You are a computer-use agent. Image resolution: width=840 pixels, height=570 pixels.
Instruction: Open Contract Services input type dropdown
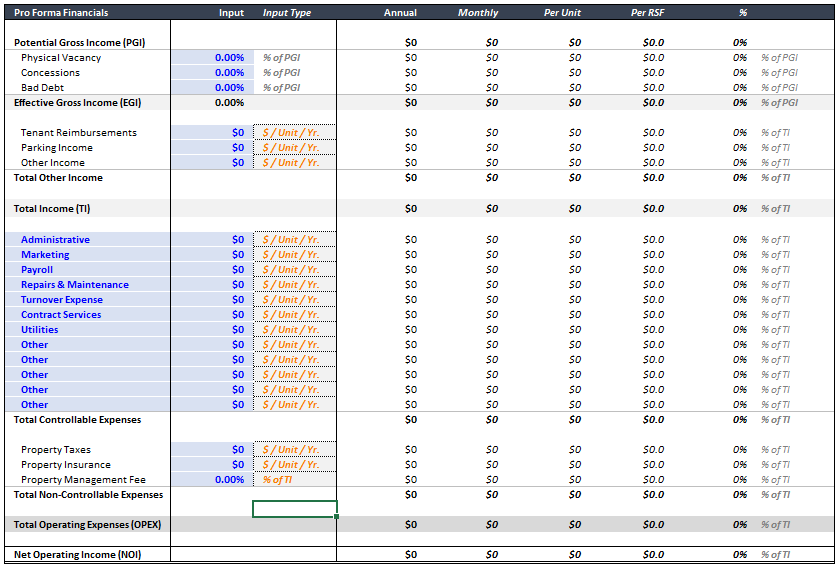(x=295, y=314)
